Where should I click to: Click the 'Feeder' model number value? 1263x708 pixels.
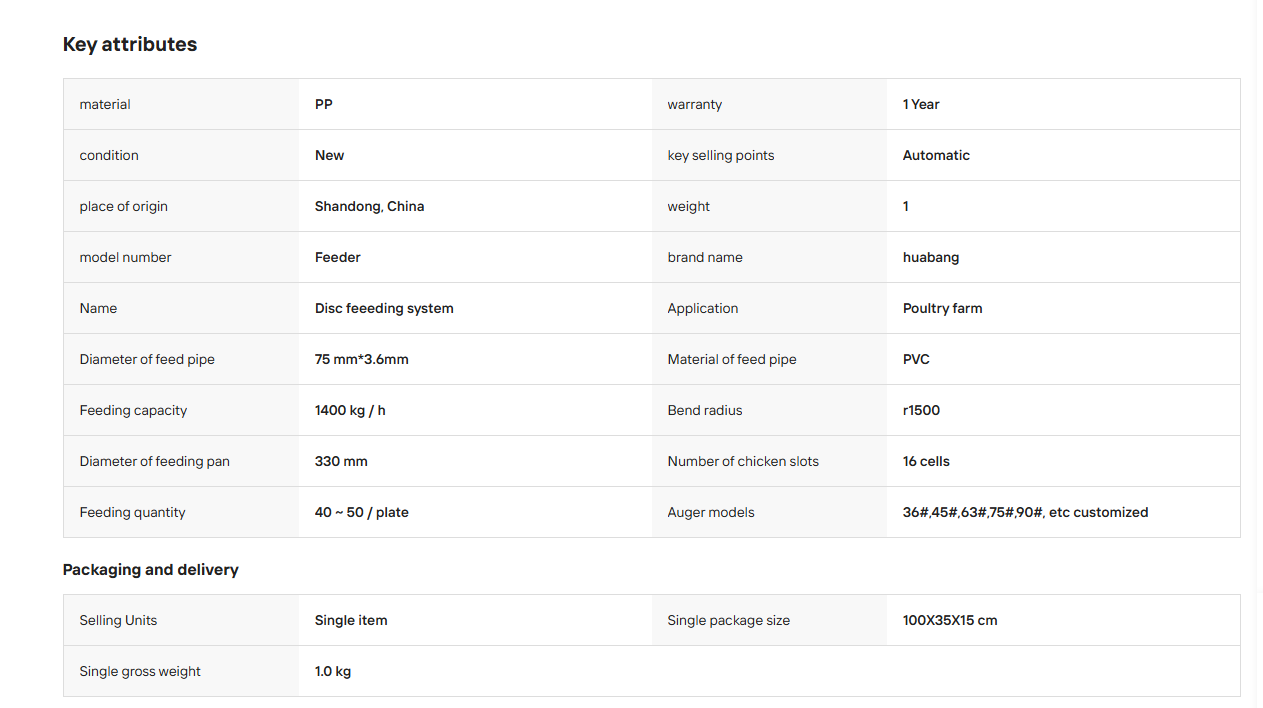(x=337, y=257)
